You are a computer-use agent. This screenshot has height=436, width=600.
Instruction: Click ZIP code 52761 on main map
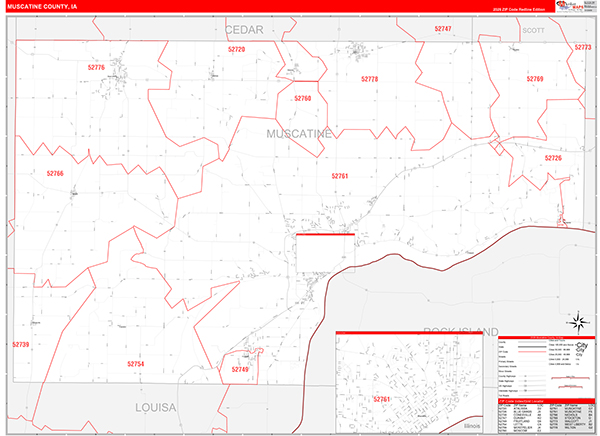[340, 176]
